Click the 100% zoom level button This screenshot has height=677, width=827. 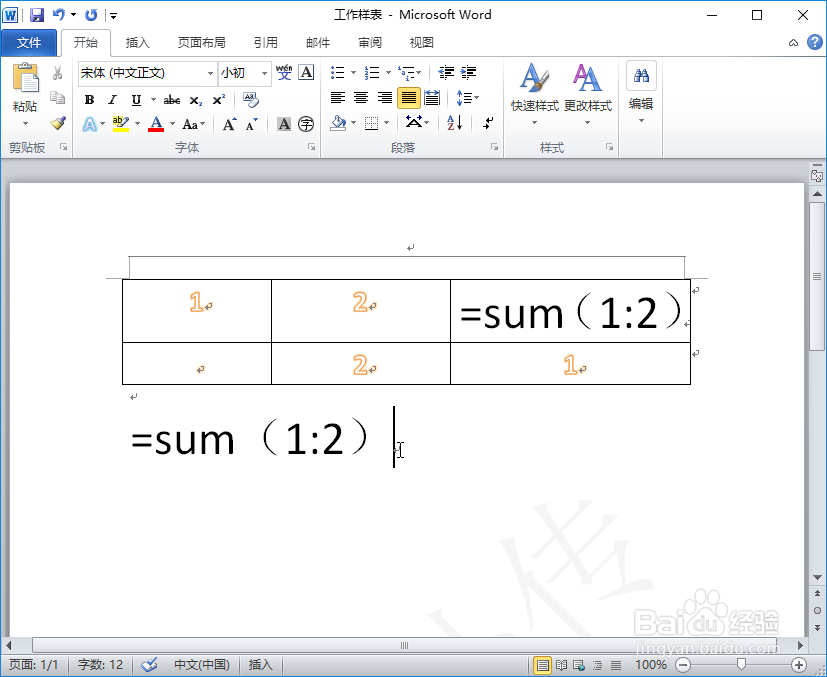651,665
